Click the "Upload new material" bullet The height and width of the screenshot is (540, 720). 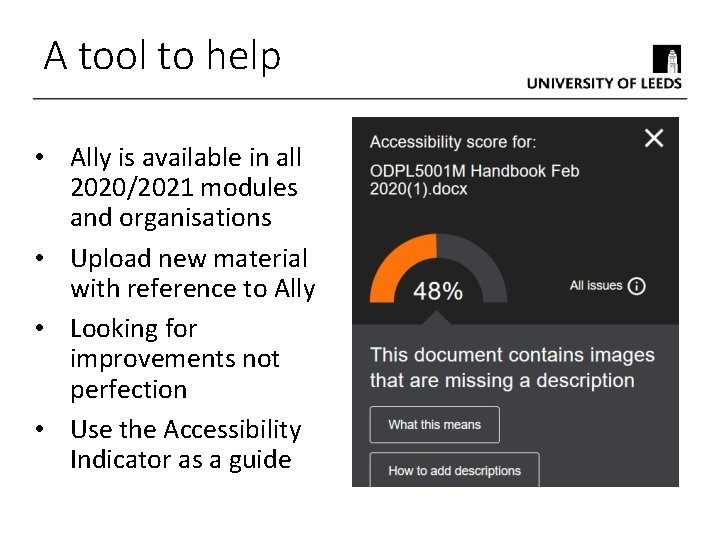point(192,273)
